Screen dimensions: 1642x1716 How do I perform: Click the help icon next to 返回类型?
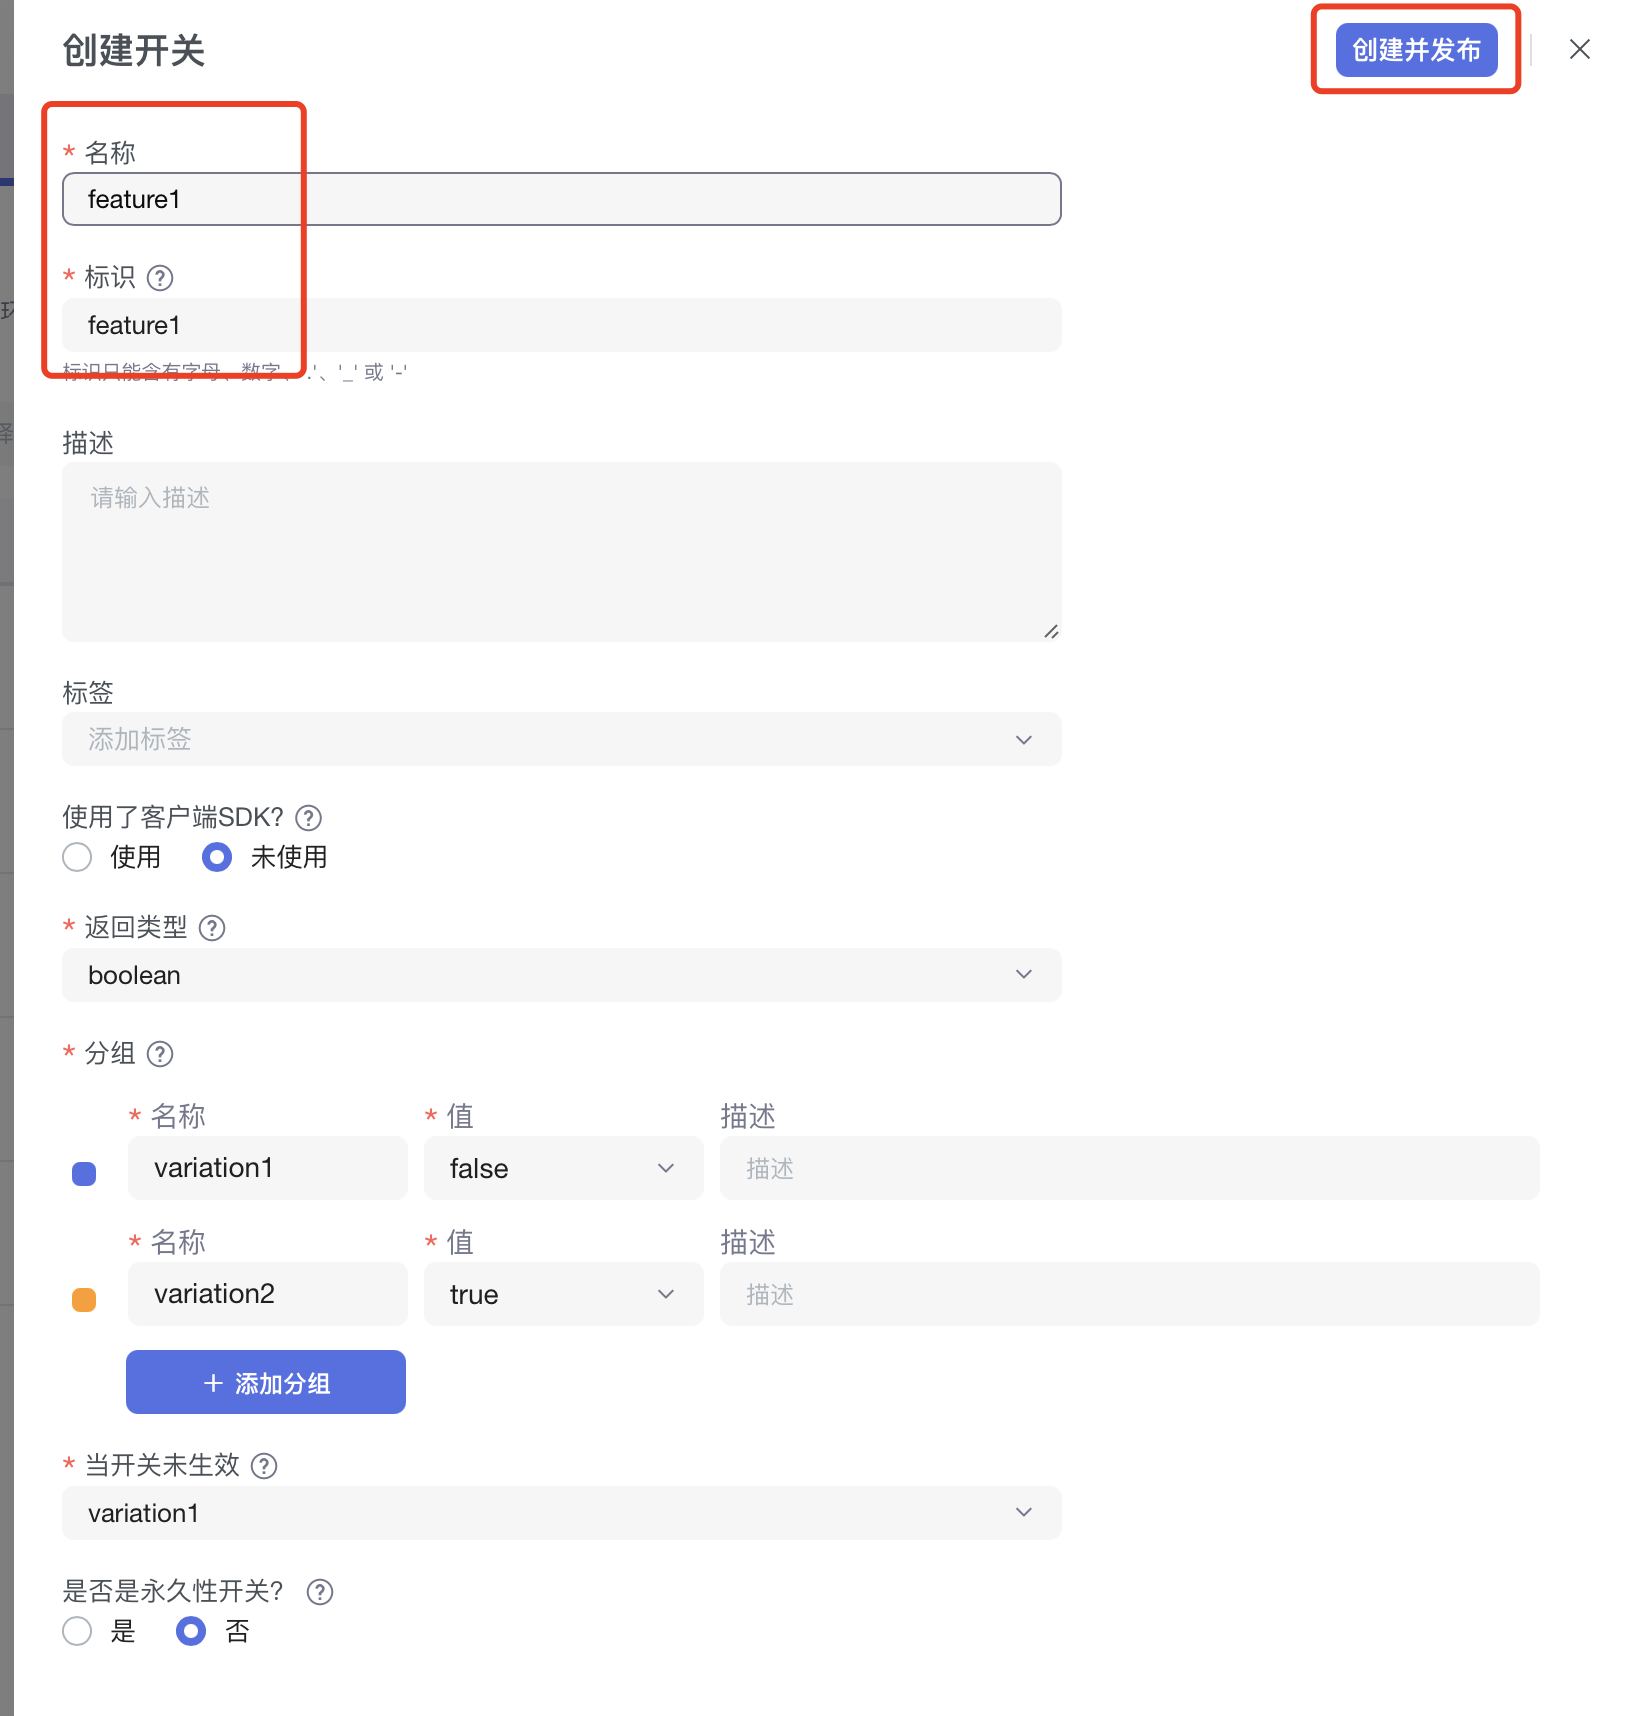pos(212,928)
